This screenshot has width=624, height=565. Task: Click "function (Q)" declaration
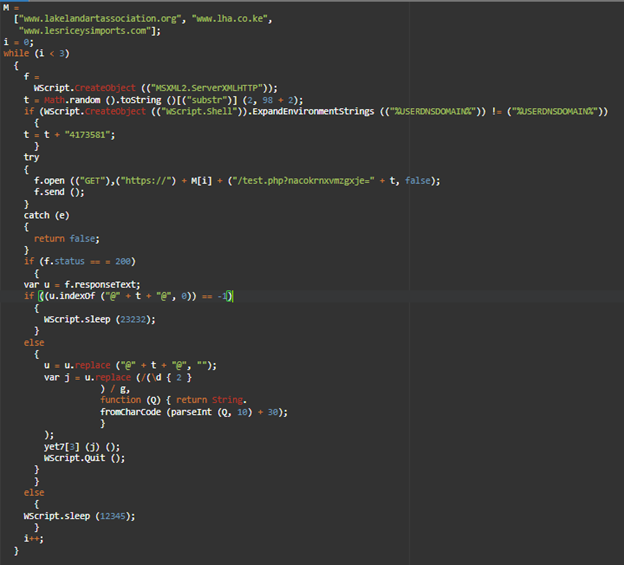131,400
